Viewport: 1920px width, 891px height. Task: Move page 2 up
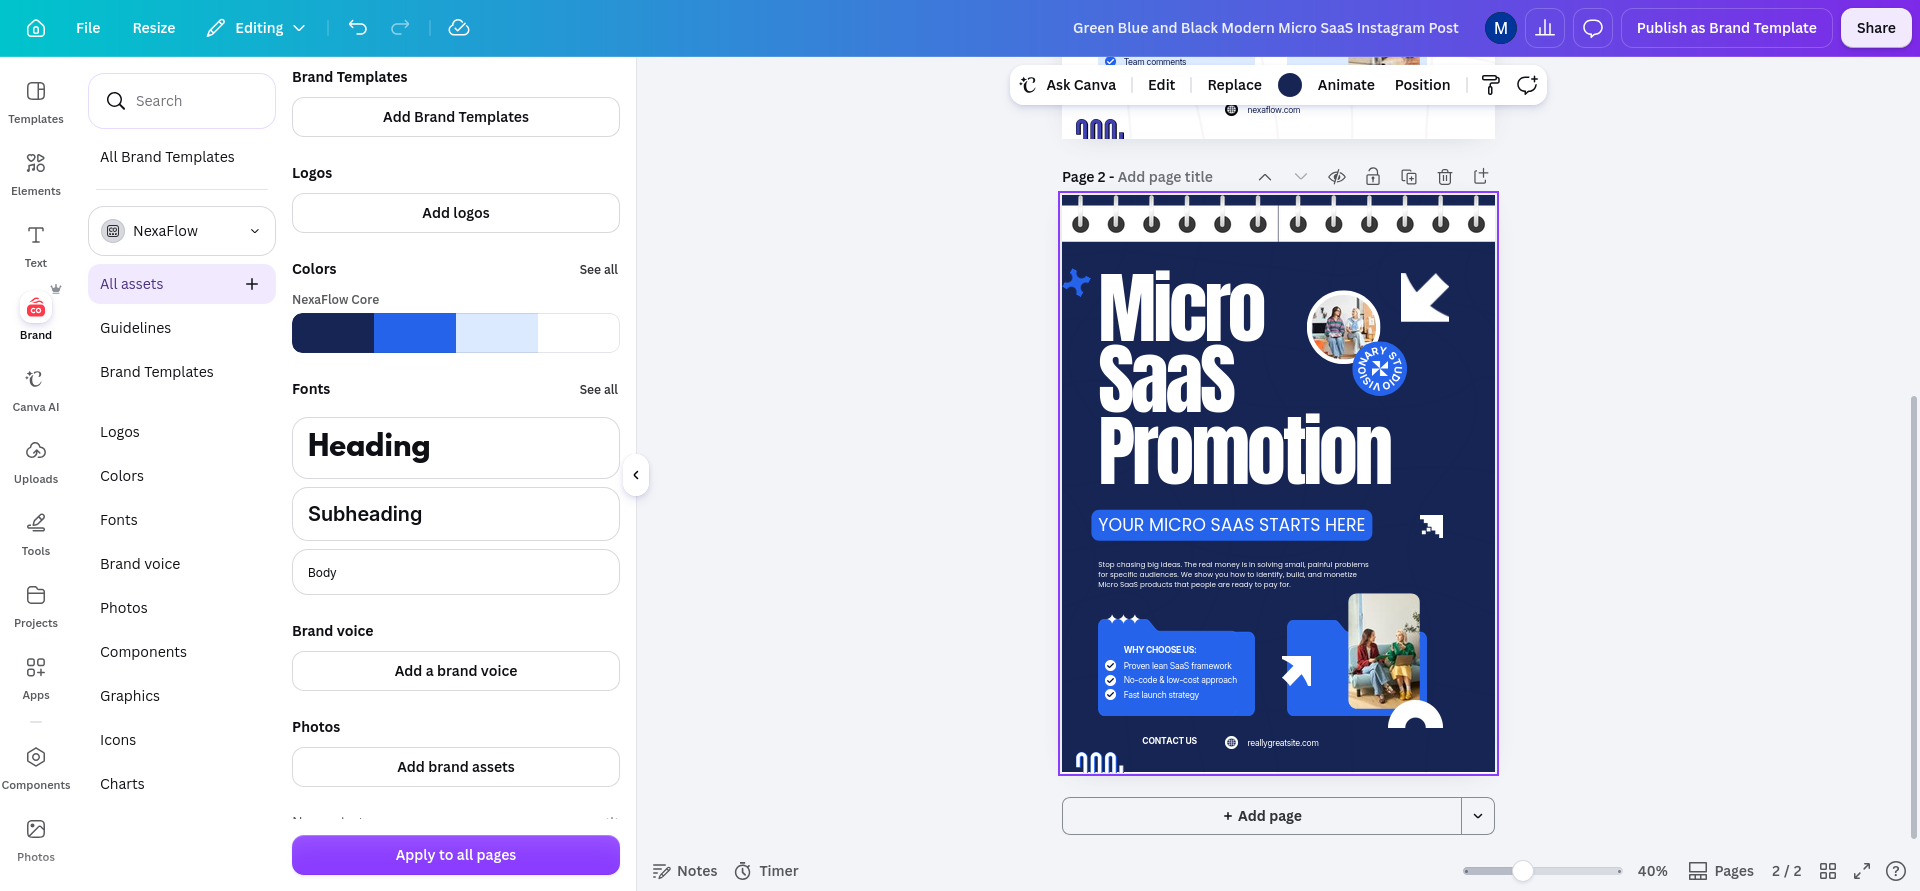1265,177
